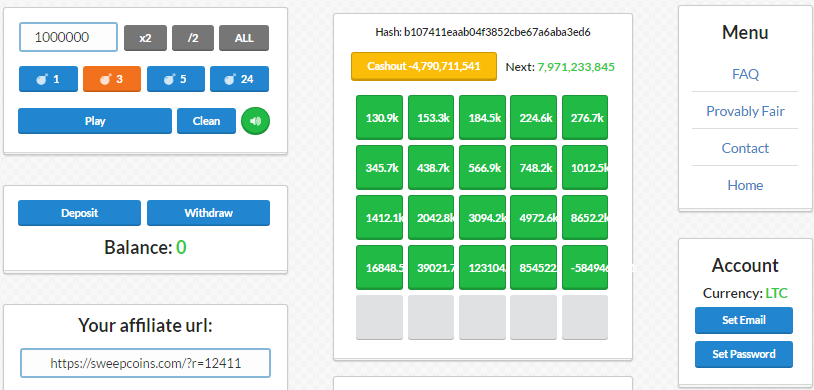Click the Set Email button
Viewport: 814px width, 390px height.
tap(744, 320)
